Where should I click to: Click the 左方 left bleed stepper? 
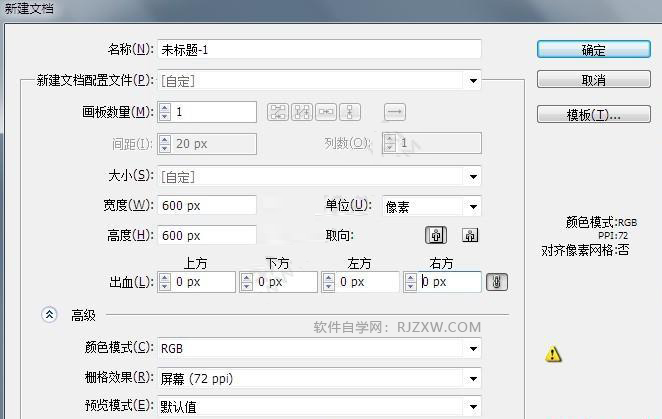click(328, 282)
